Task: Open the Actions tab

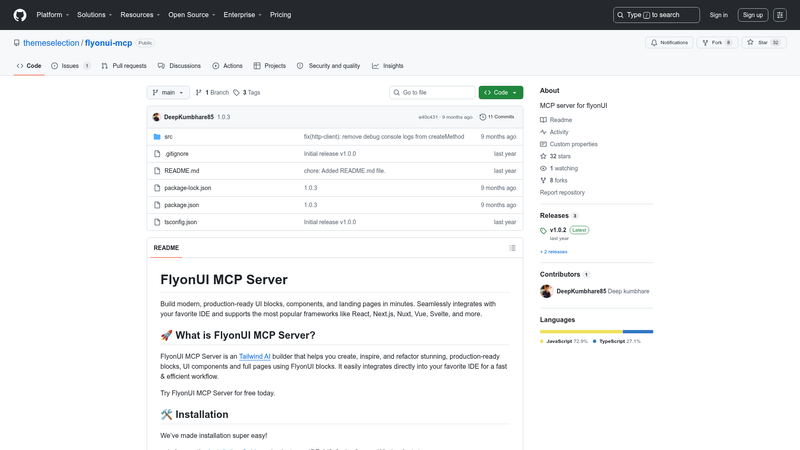Action: tap(228, 66)
